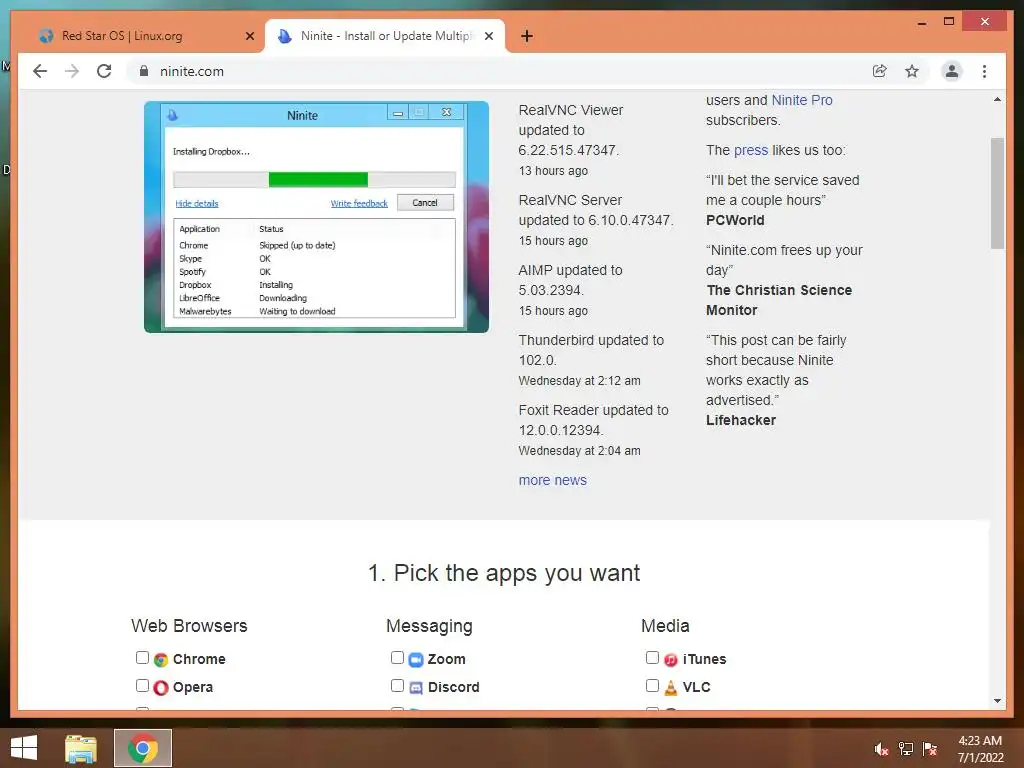The width and height of the screenshot is (1024, 768).
Task: Open the Chrome profile avatar
Action: coord(952,71)
